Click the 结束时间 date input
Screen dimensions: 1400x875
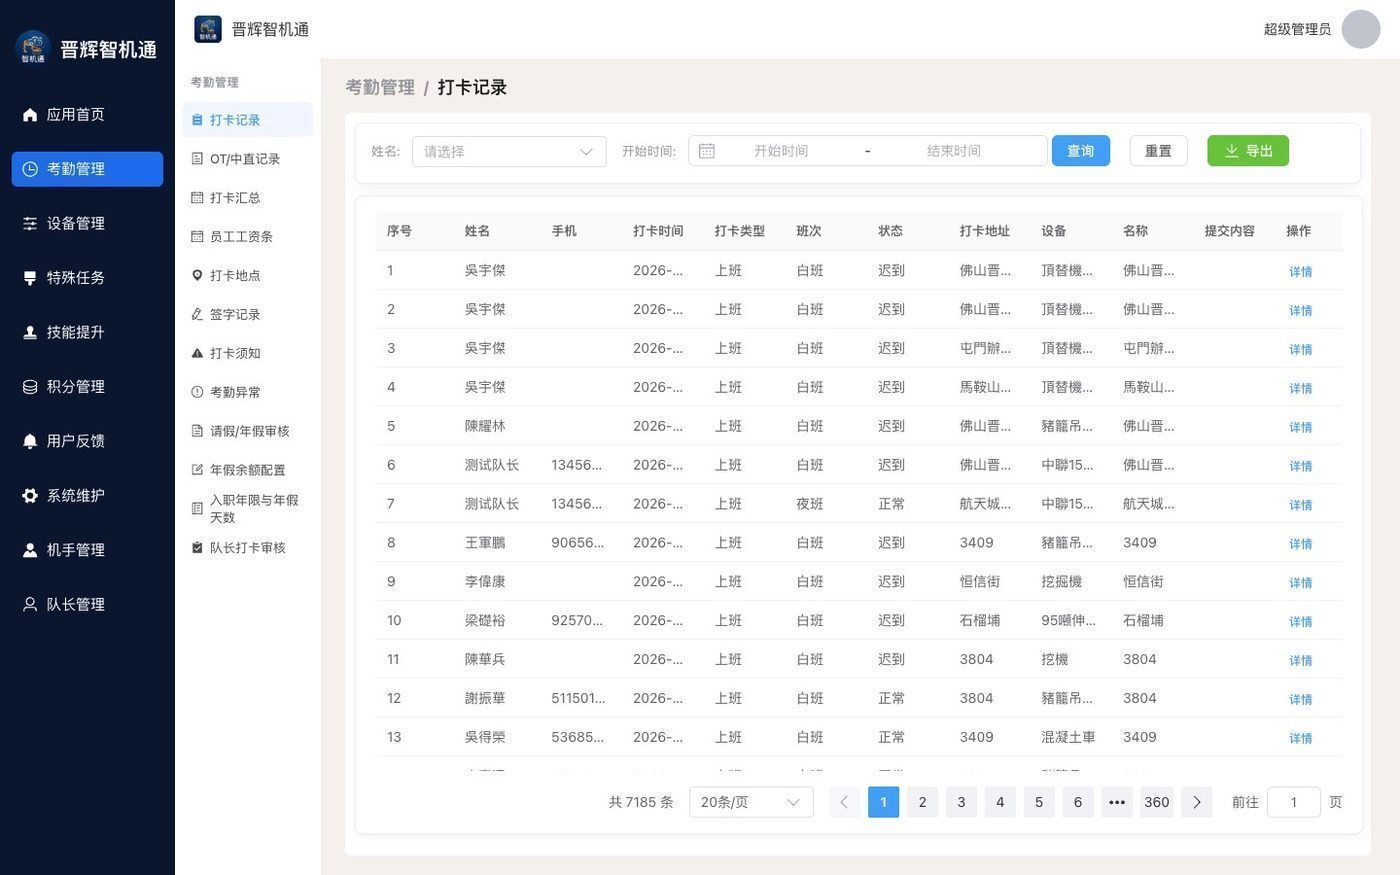coord(954,151)
